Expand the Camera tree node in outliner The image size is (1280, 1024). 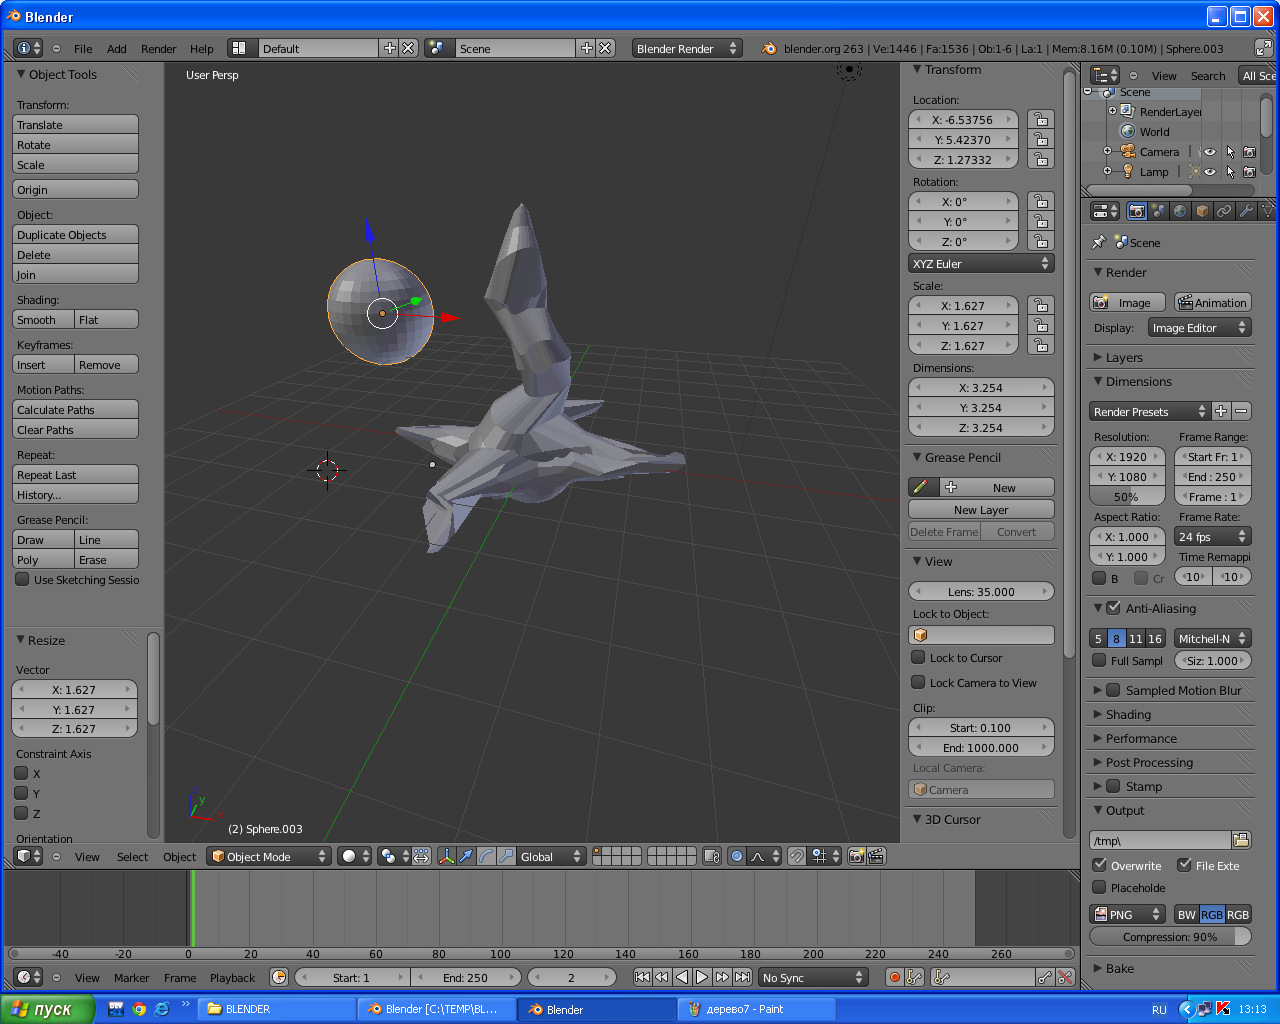coord(1107,152)
